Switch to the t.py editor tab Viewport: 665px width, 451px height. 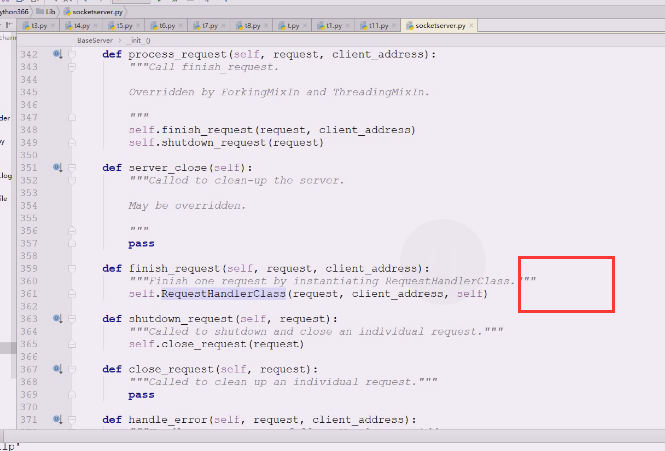[x=293, y=26]
